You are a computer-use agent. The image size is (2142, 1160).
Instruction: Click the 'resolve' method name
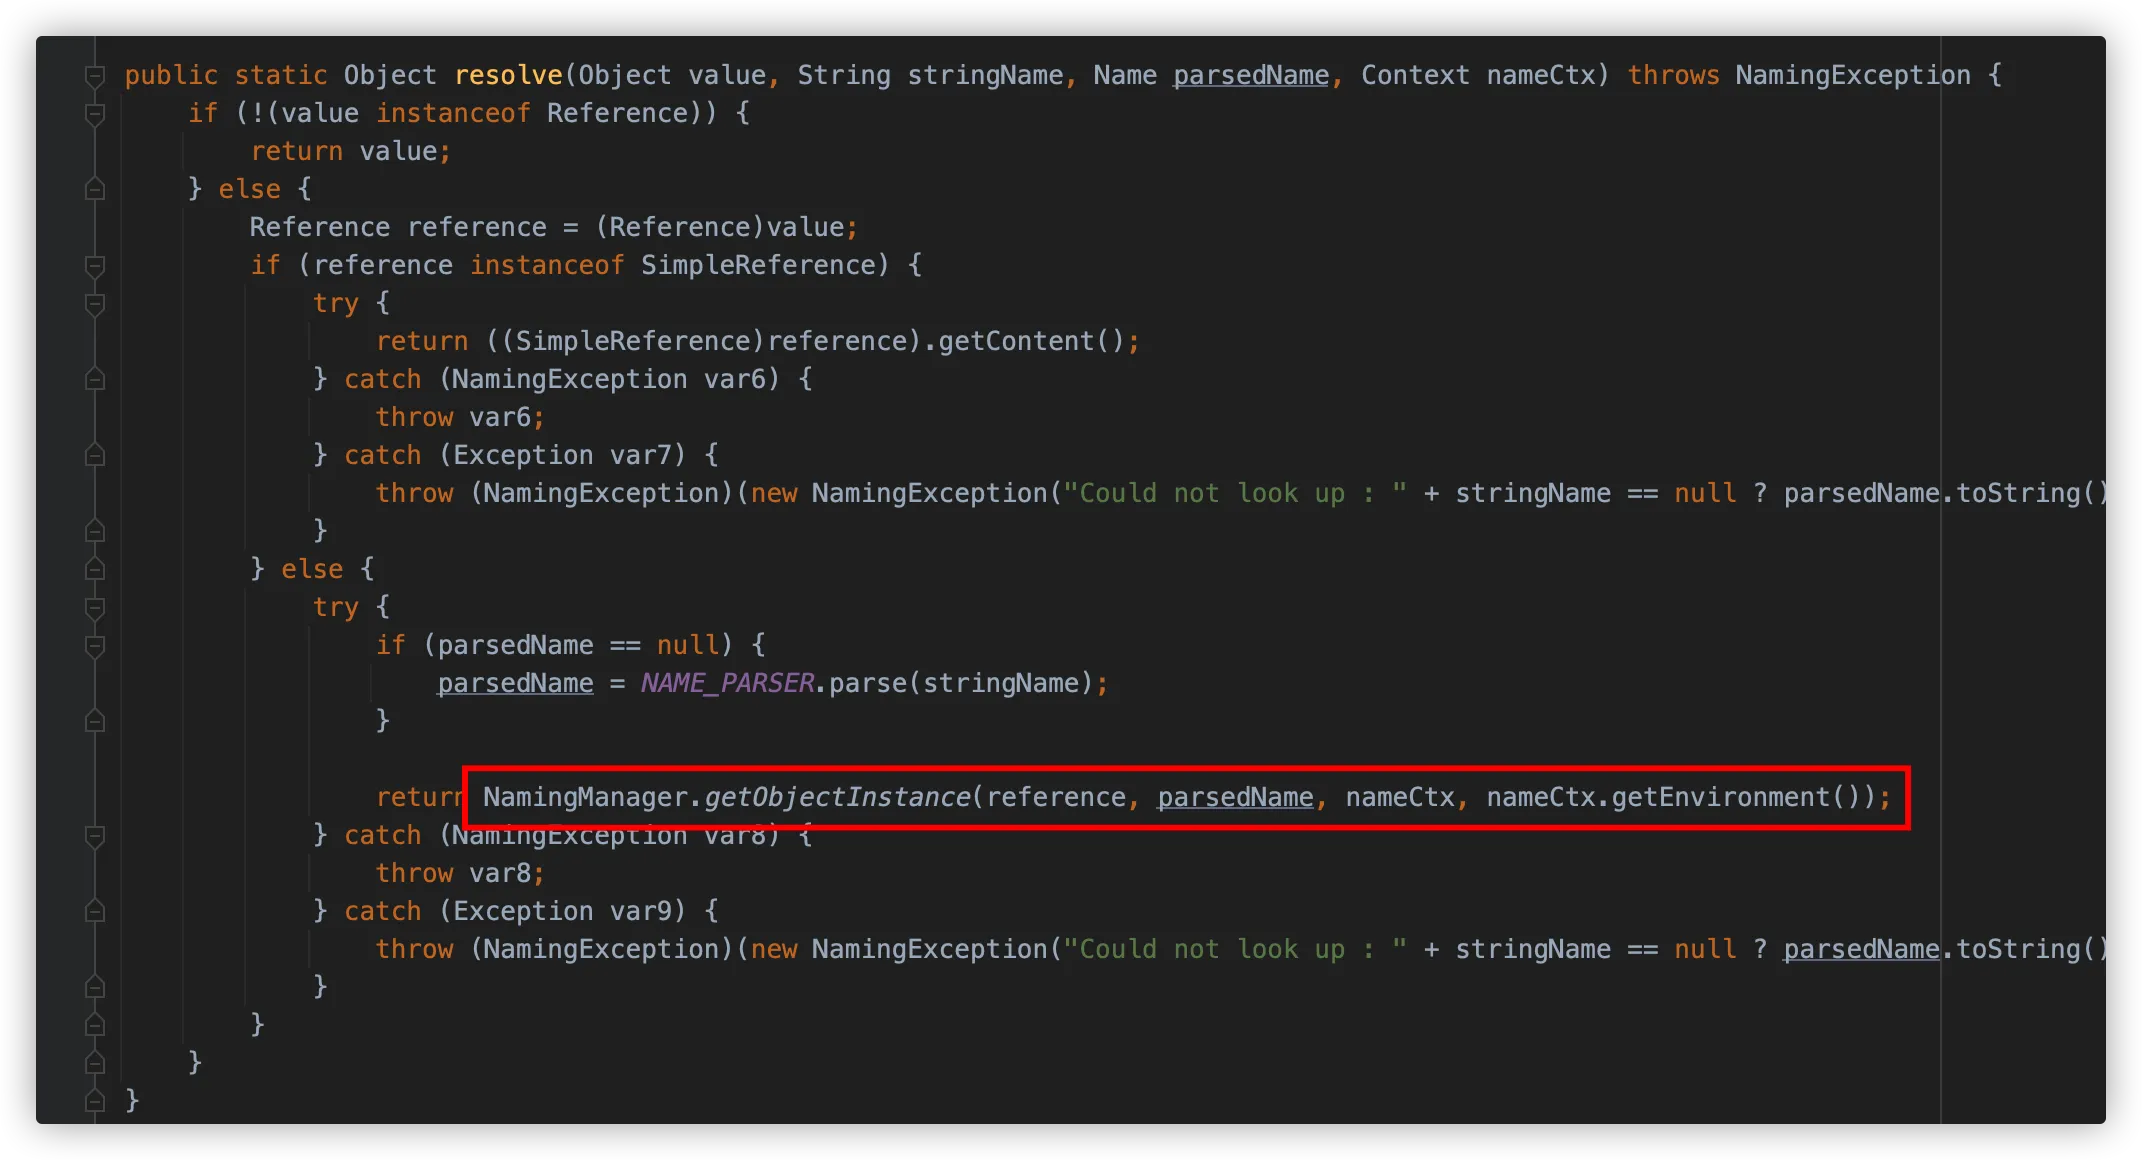(x=509, y=75)
